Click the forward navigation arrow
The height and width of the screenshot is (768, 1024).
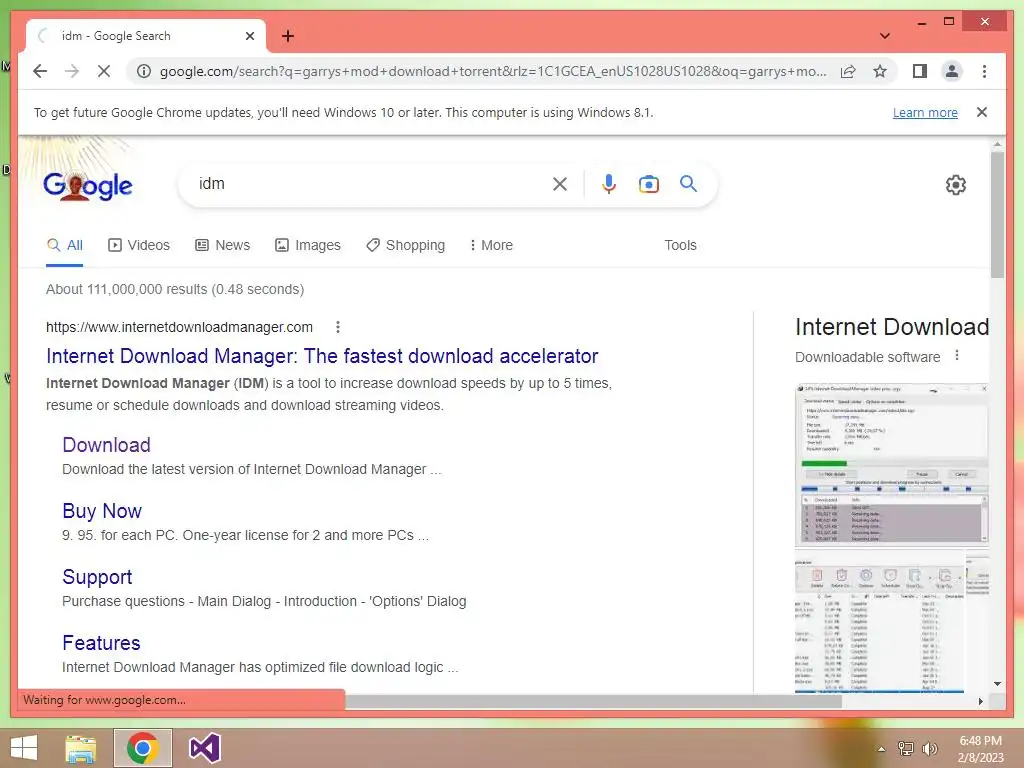72,71
